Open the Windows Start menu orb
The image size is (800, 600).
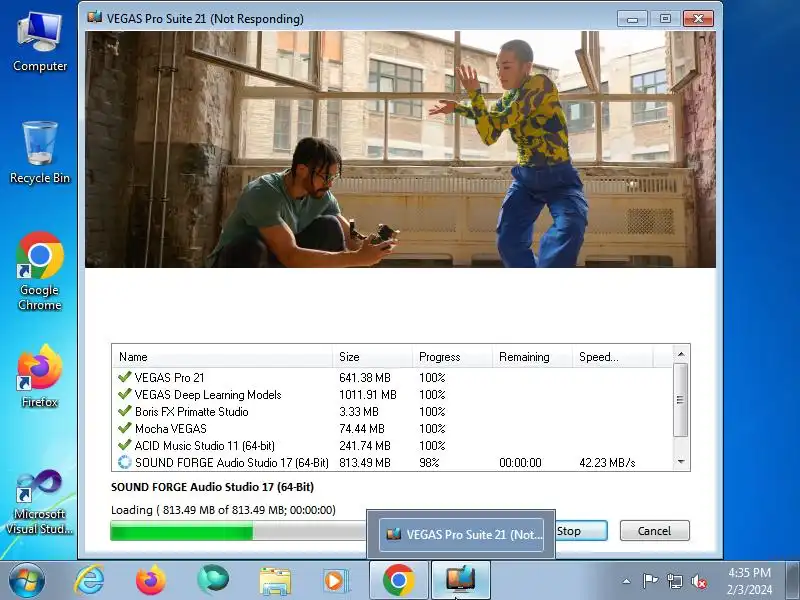26,580
